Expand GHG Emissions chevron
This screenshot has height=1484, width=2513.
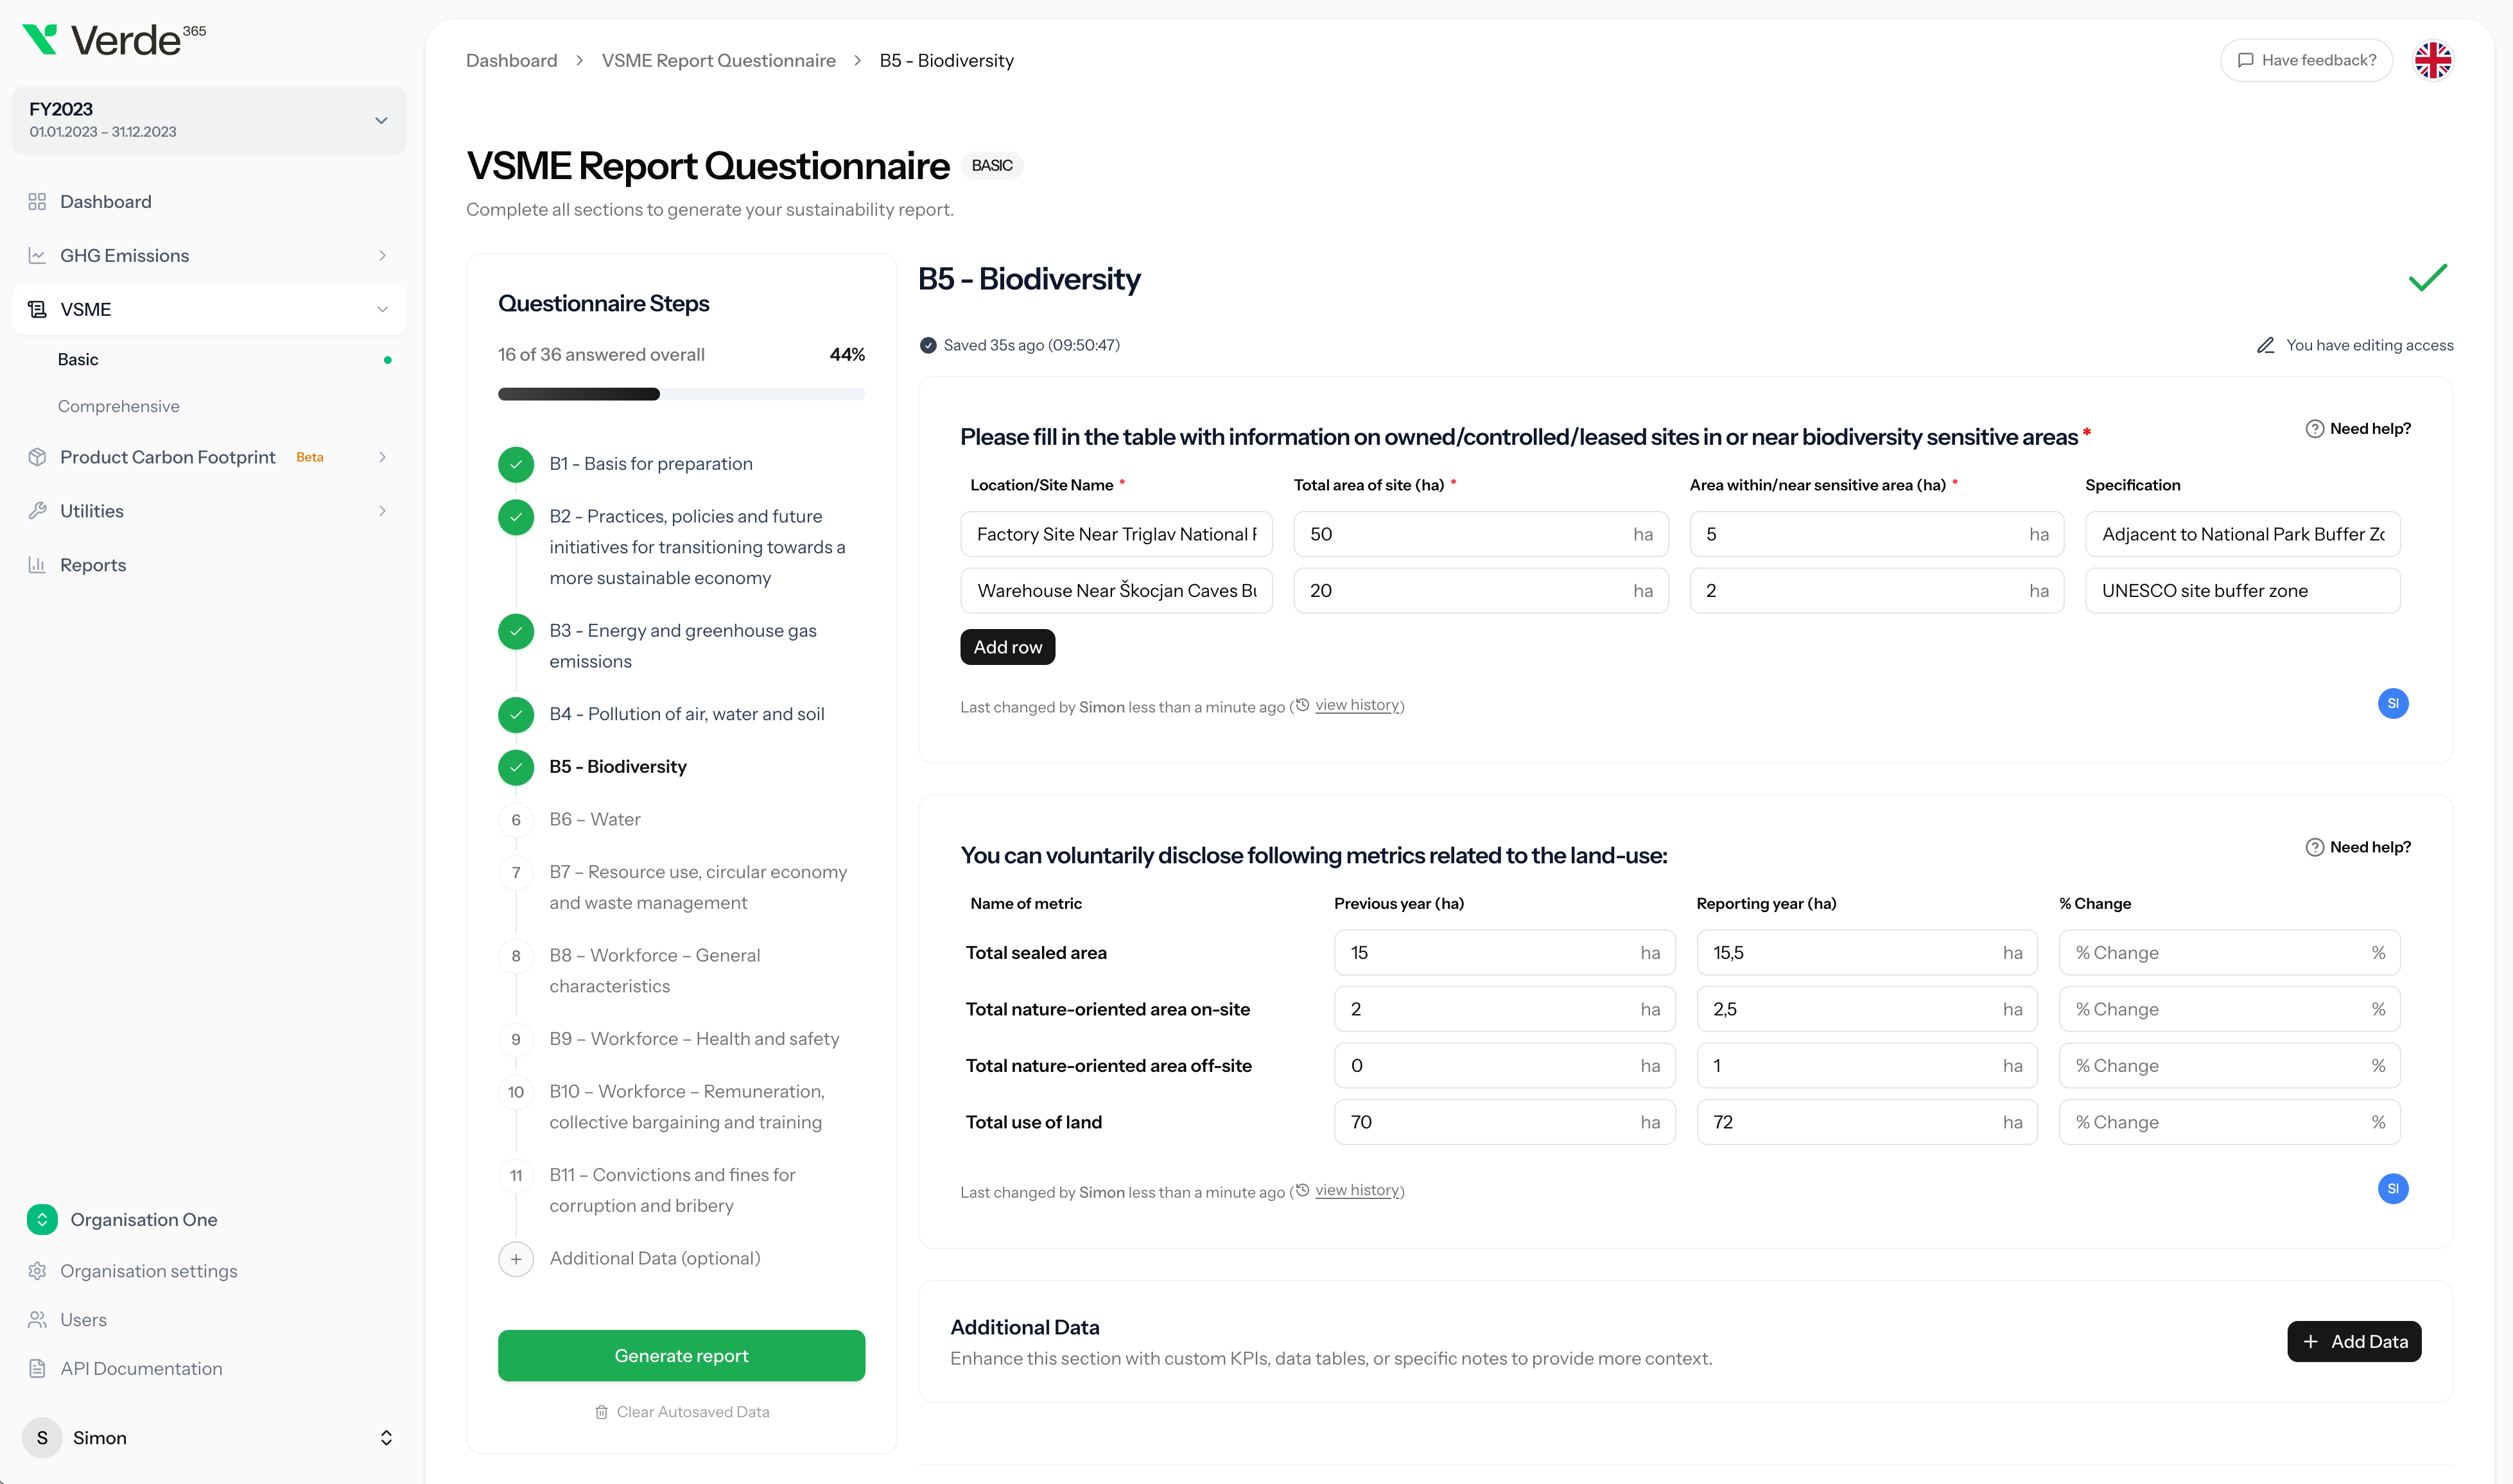click(x=382, y=256)
